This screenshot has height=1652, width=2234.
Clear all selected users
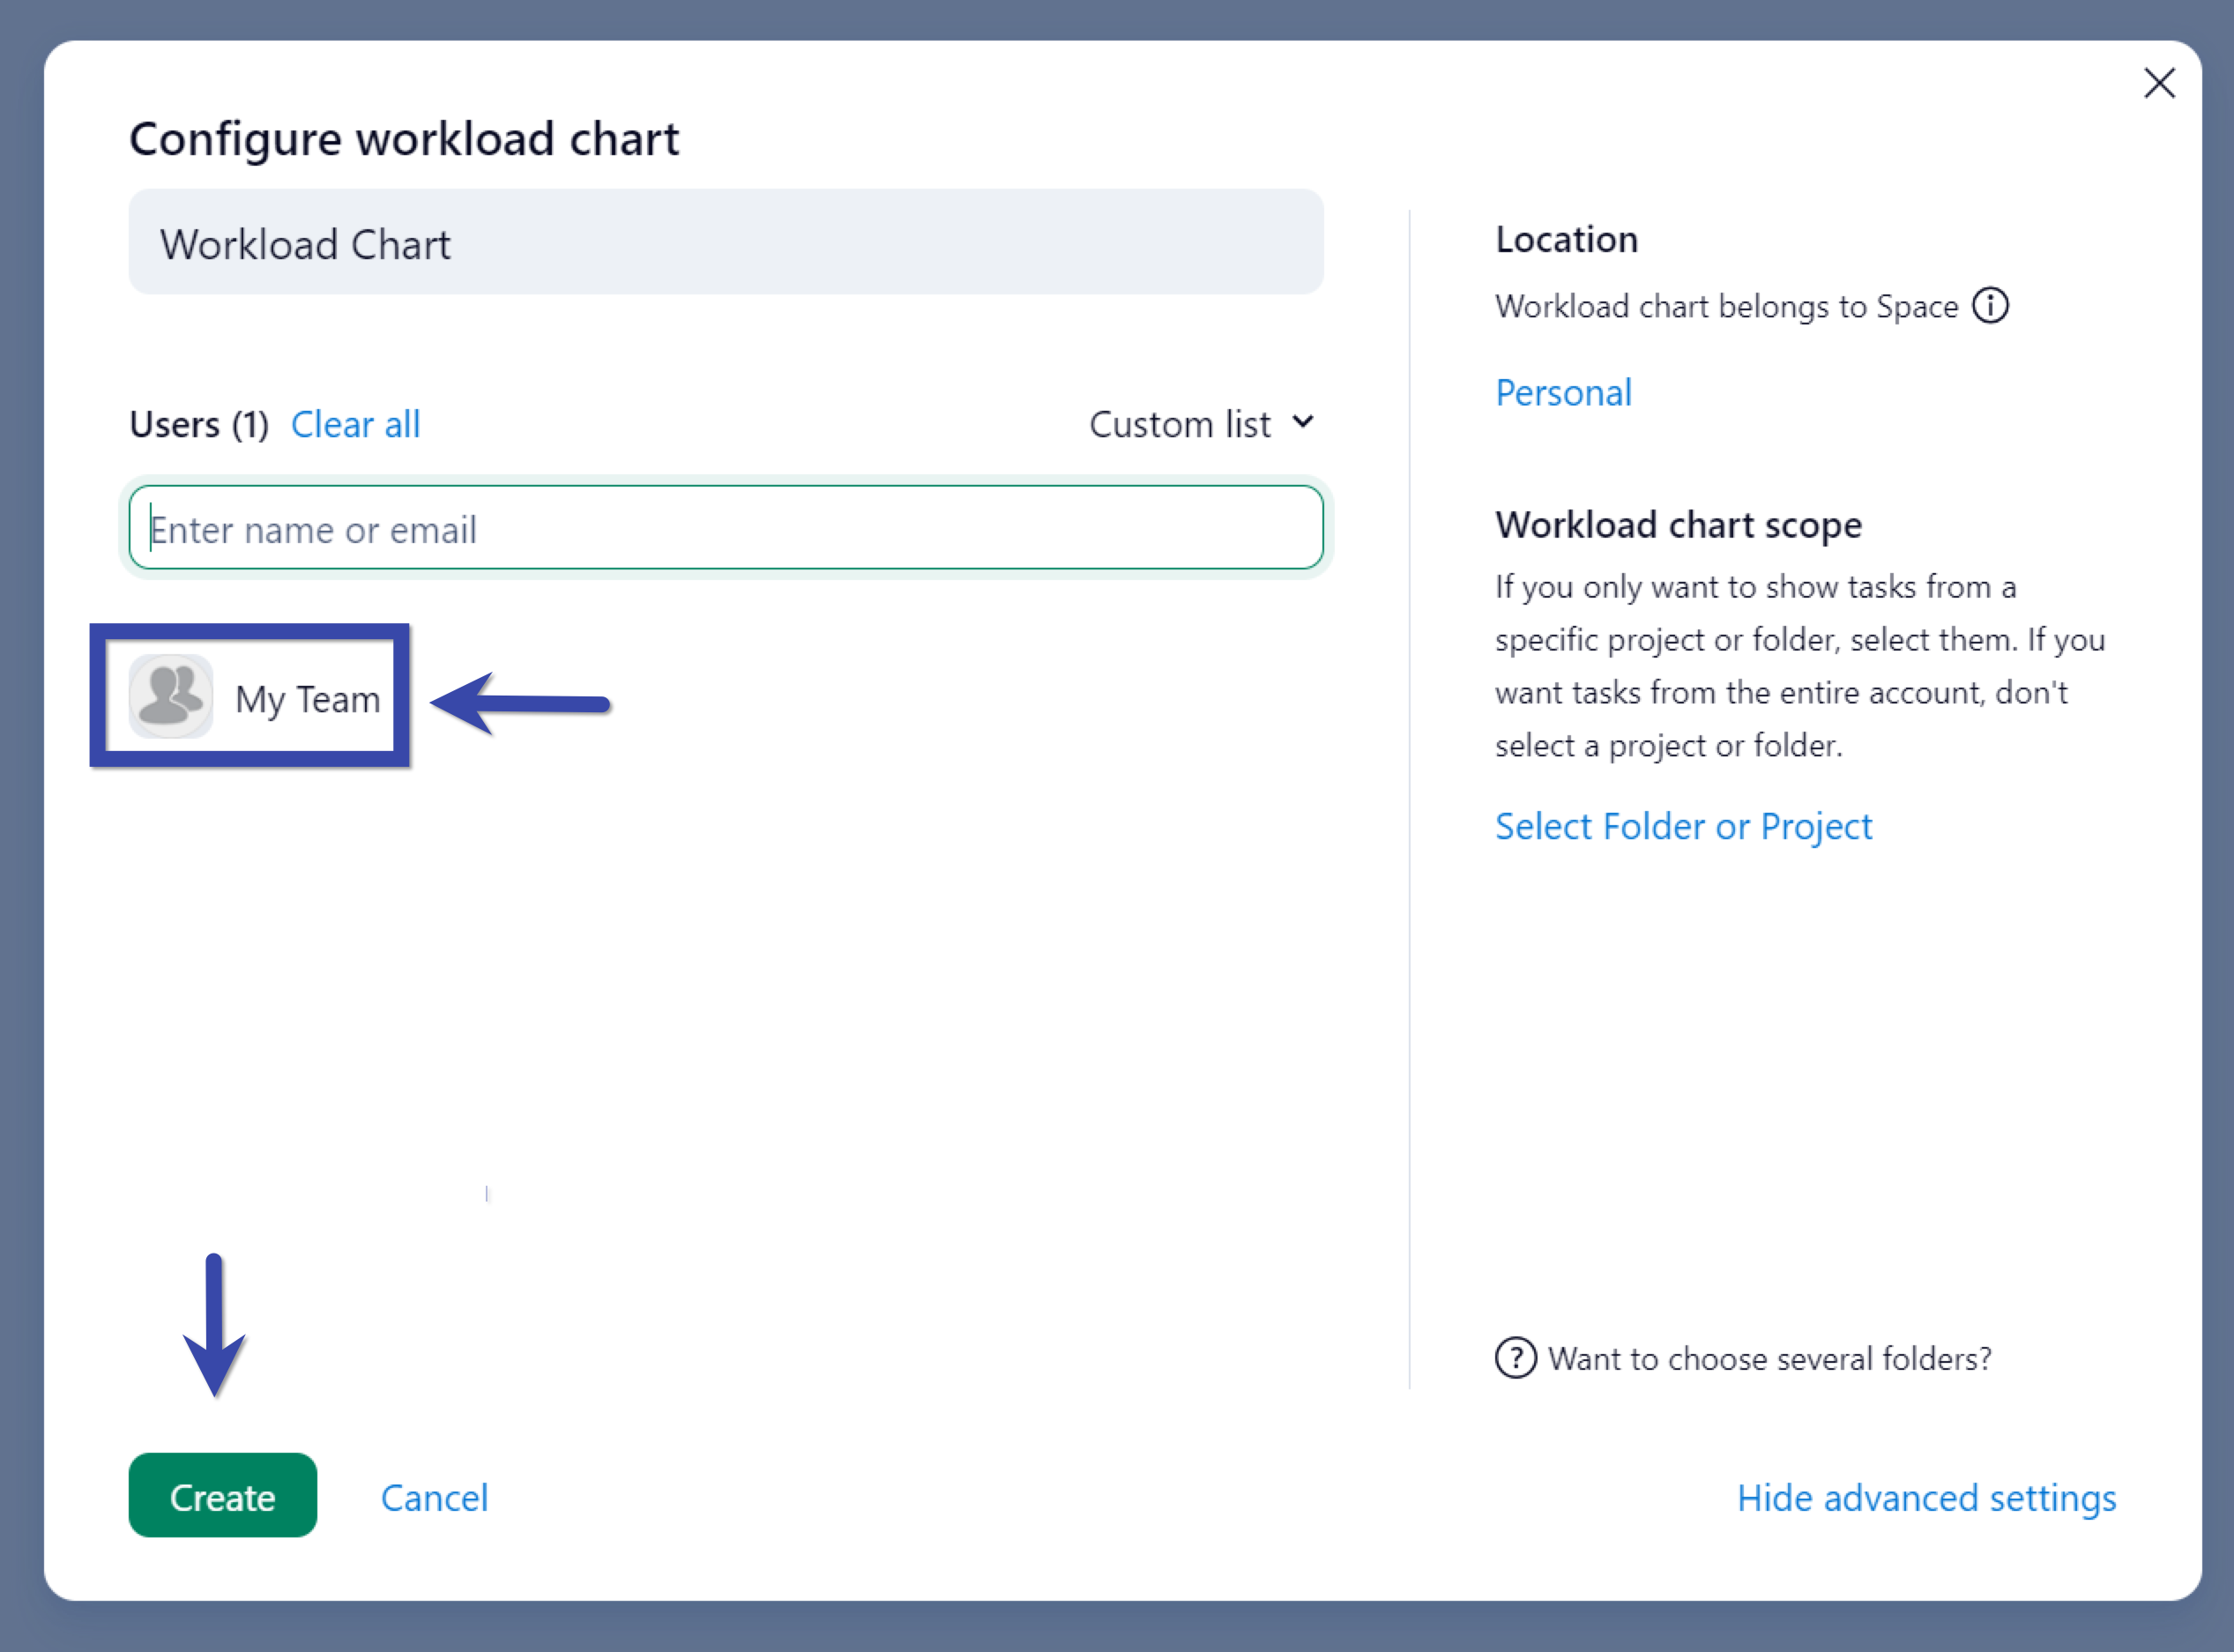click(x=355, y=425)
